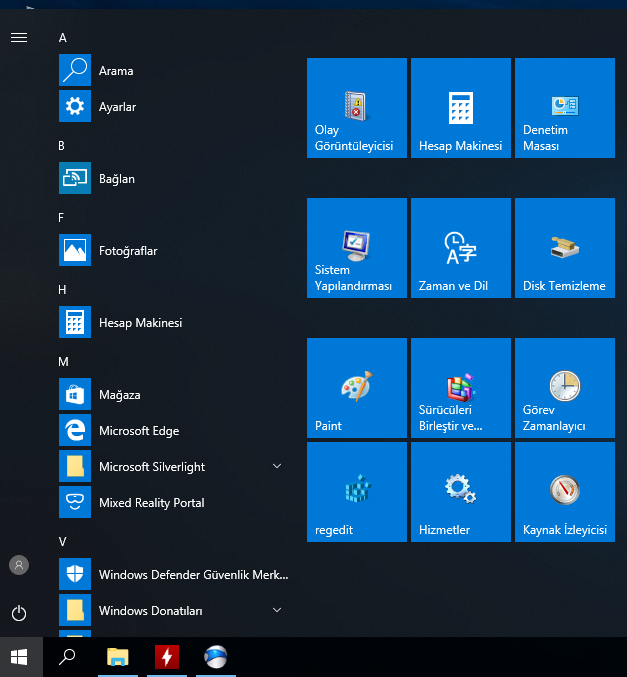Open File Explorer from the taskbar
Screen dimensions: 627x677
(x=118, y=657)
